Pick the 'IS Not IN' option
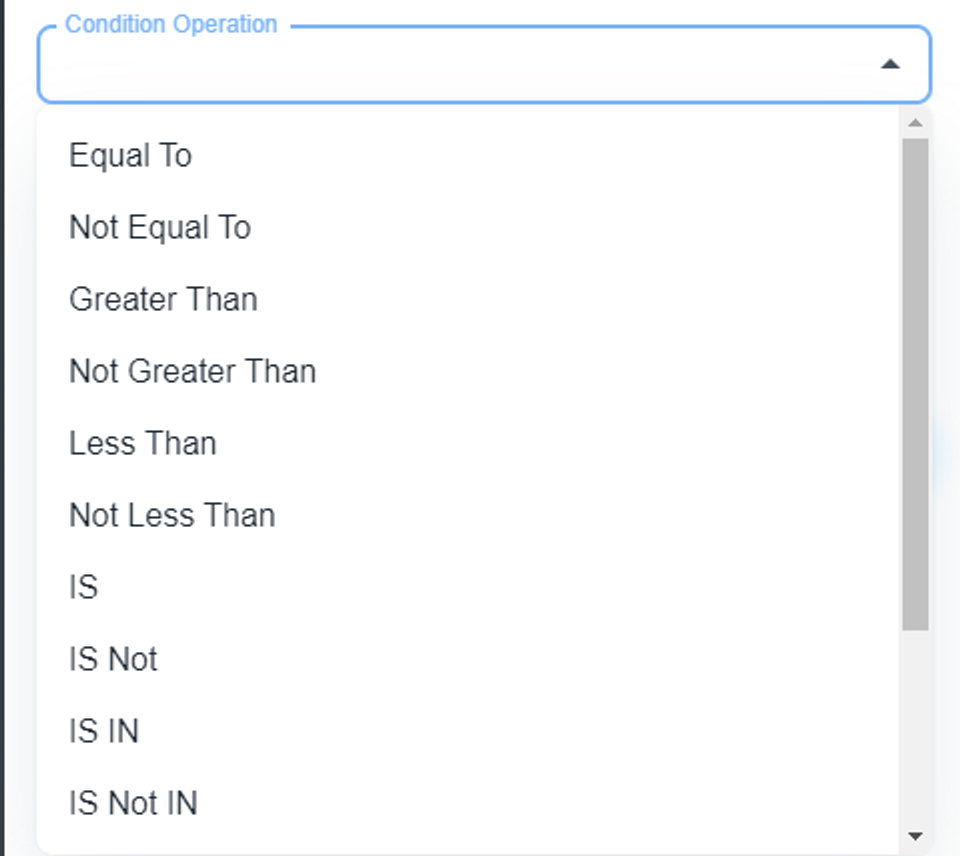Viewport: 960px width, 856px height. (x=133, y=804)
